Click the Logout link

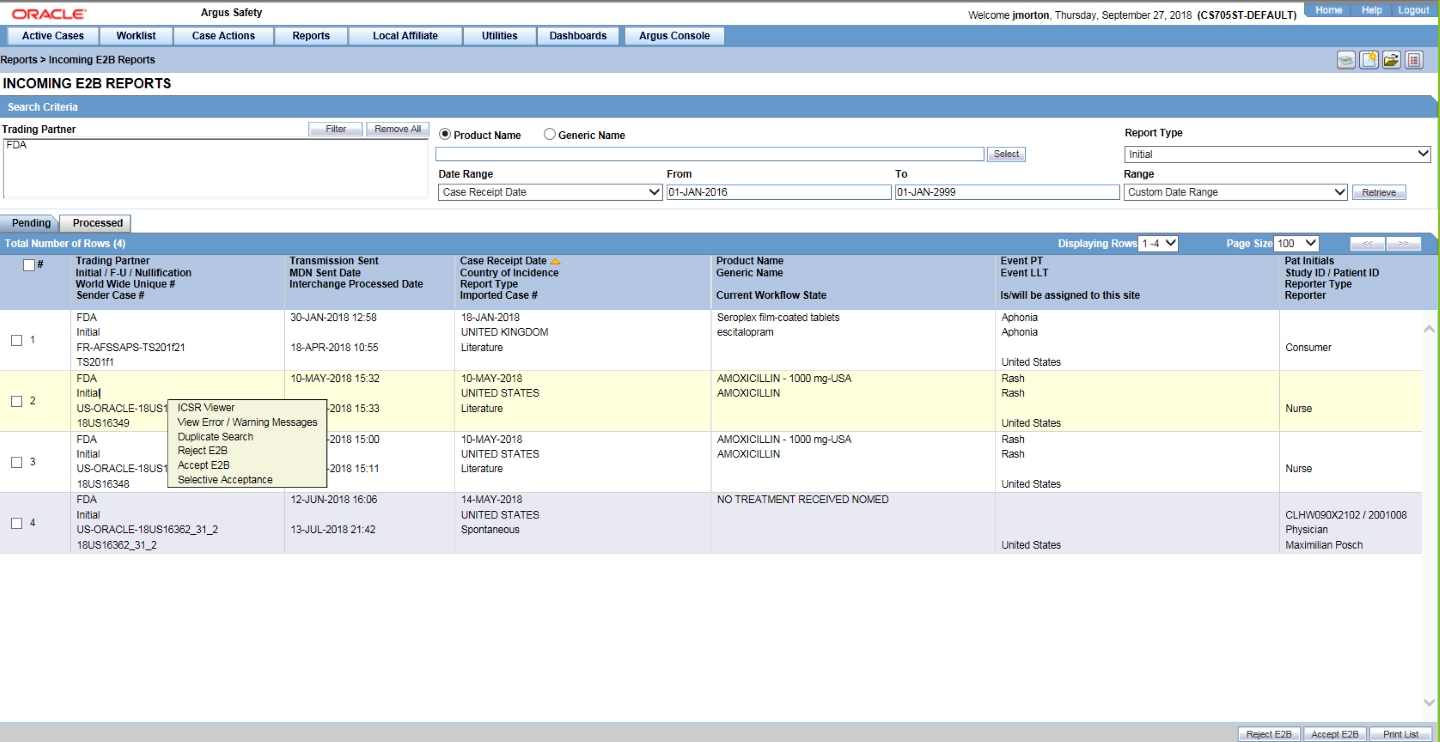point(1414,10)
